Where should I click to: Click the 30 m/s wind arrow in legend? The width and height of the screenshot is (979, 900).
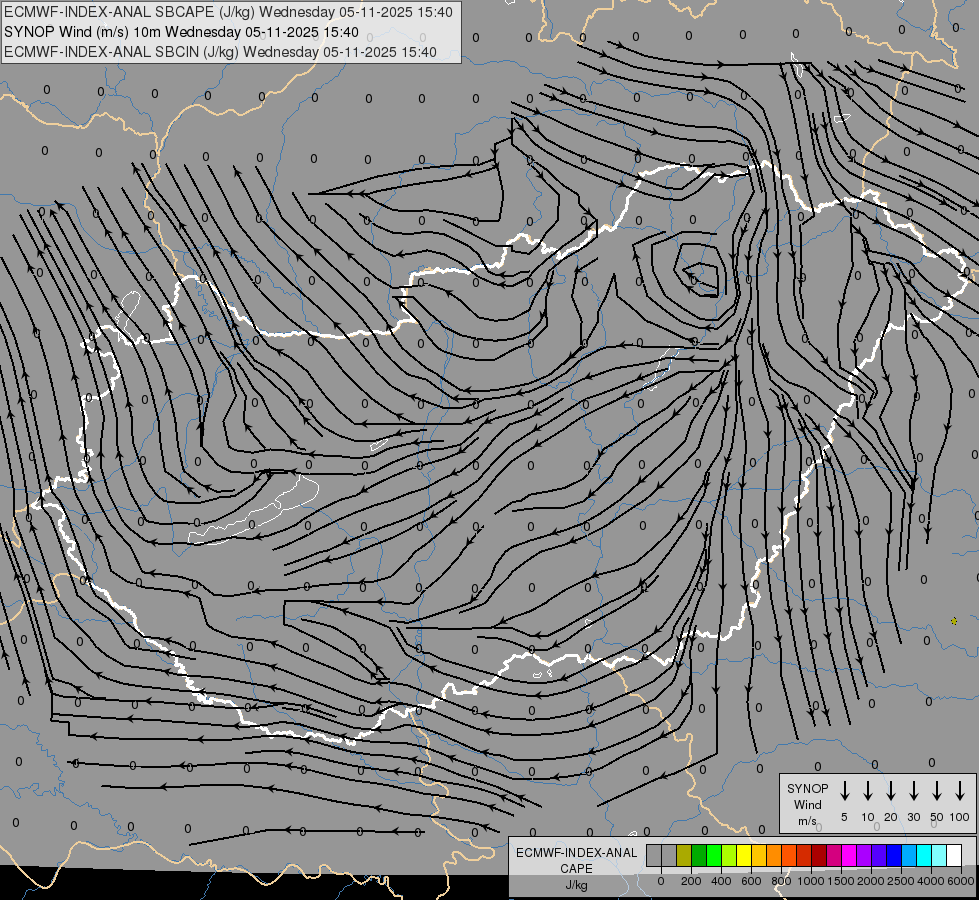(913, 791)
